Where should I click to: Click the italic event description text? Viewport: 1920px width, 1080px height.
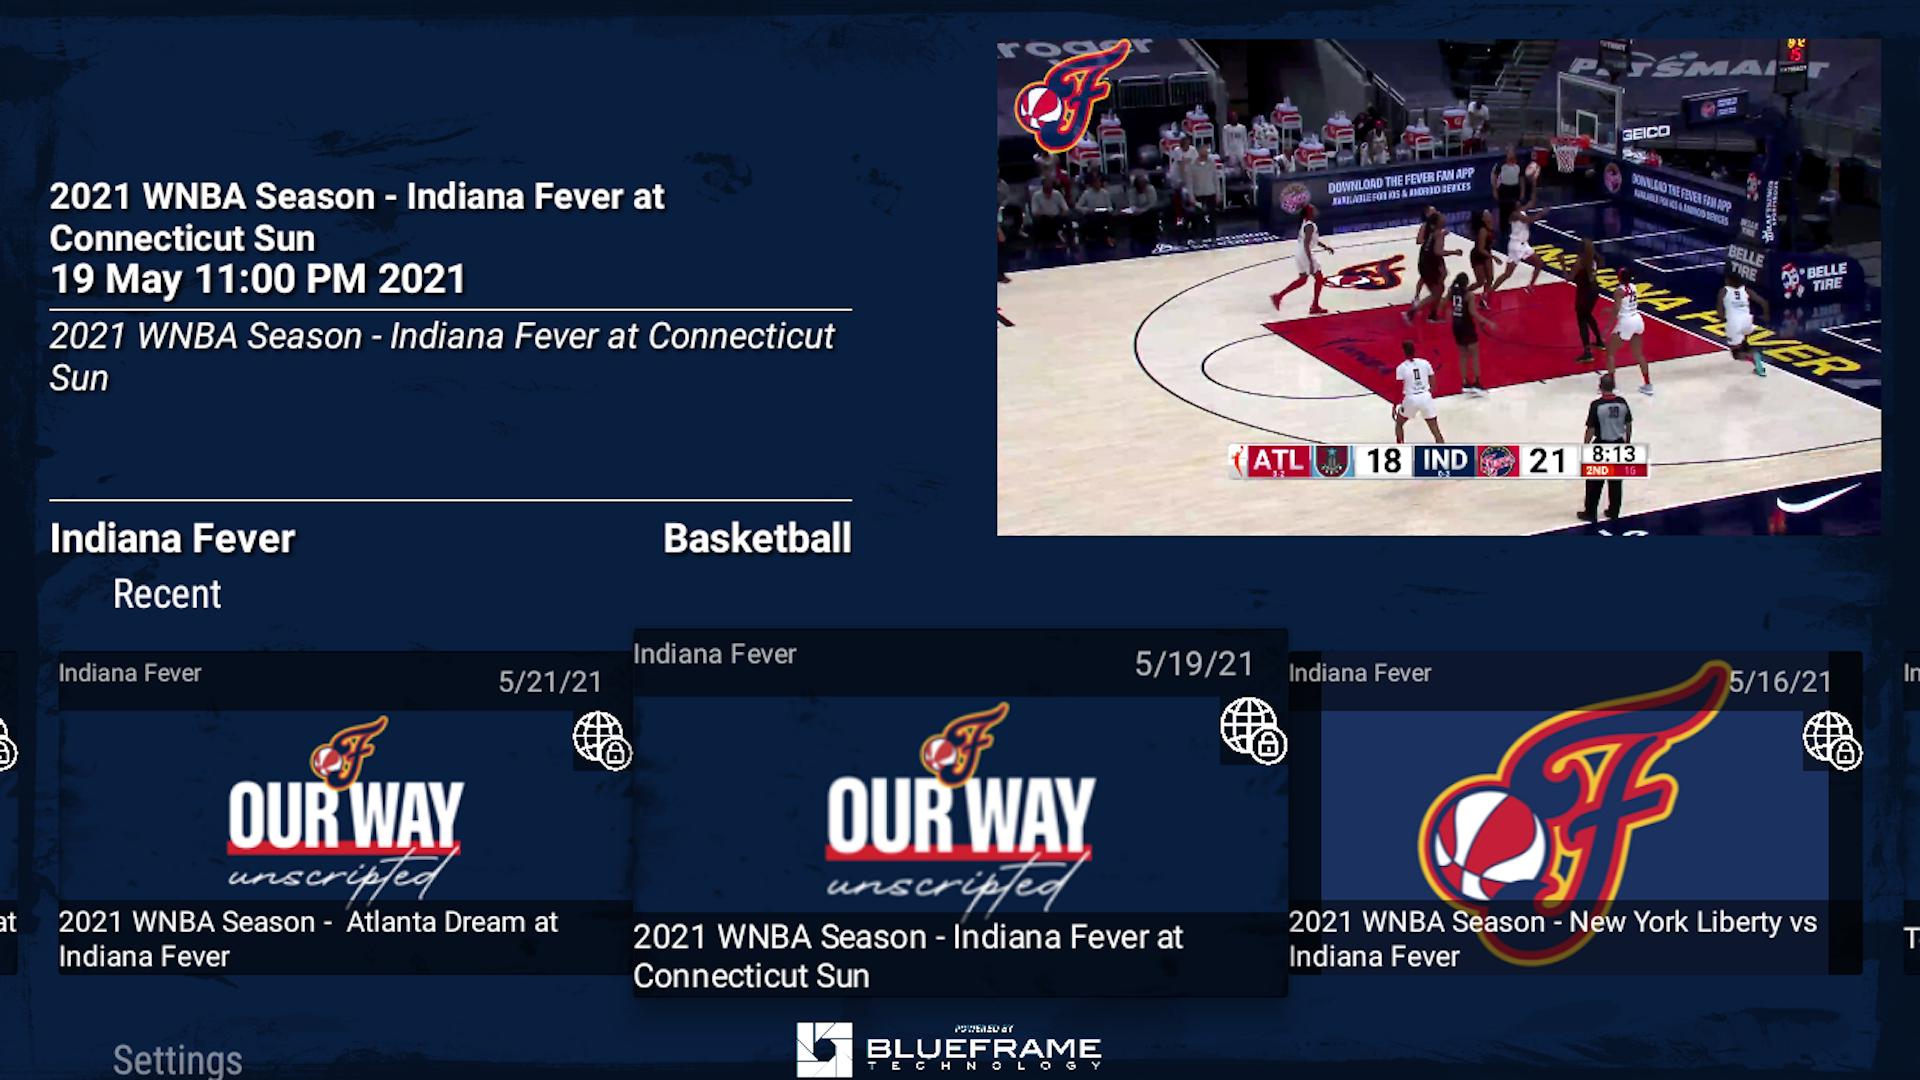click(x=441, y=357)
